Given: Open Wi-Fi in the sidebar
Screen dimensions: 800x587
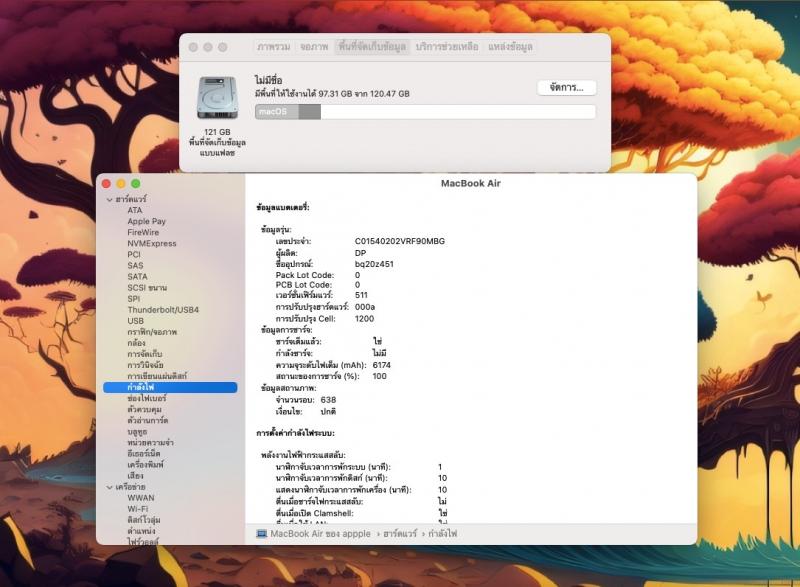Looking at the screenshot, I should click(138, 509).
